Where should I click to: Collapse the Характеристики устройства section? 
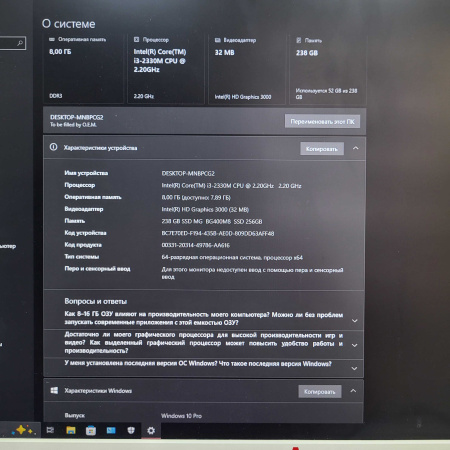pos(356,148)
